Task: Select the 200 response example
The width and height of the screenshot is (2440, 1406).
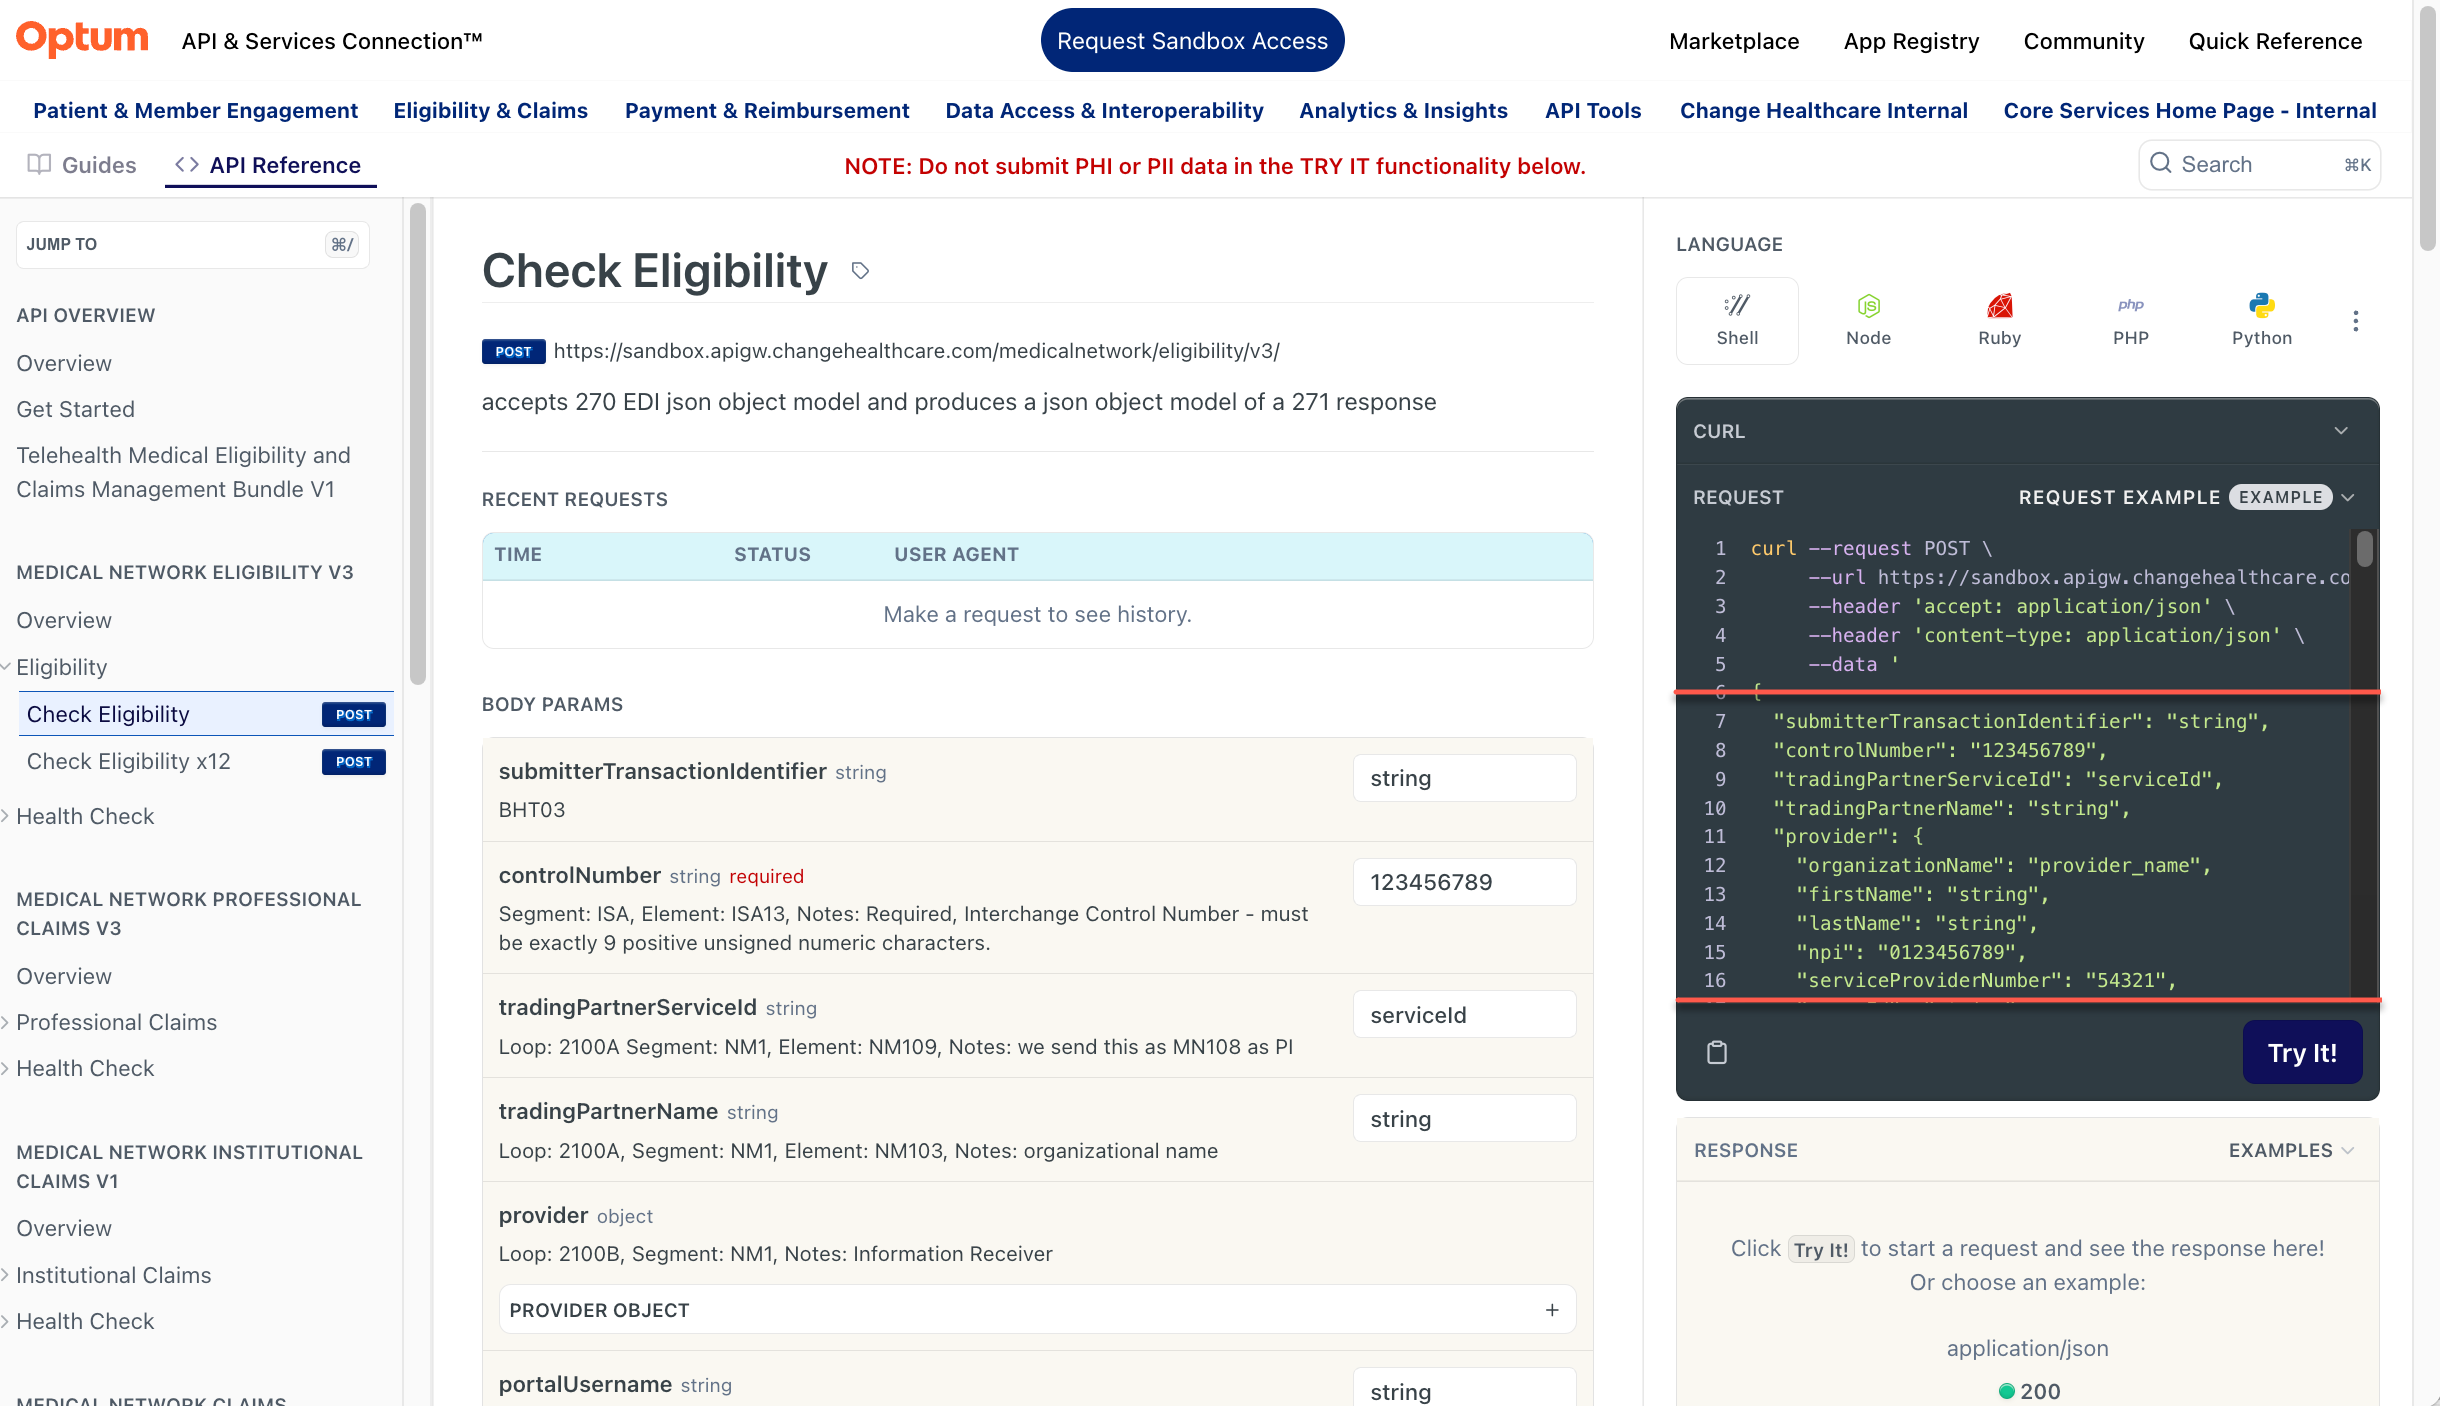Action: 2028,1391
